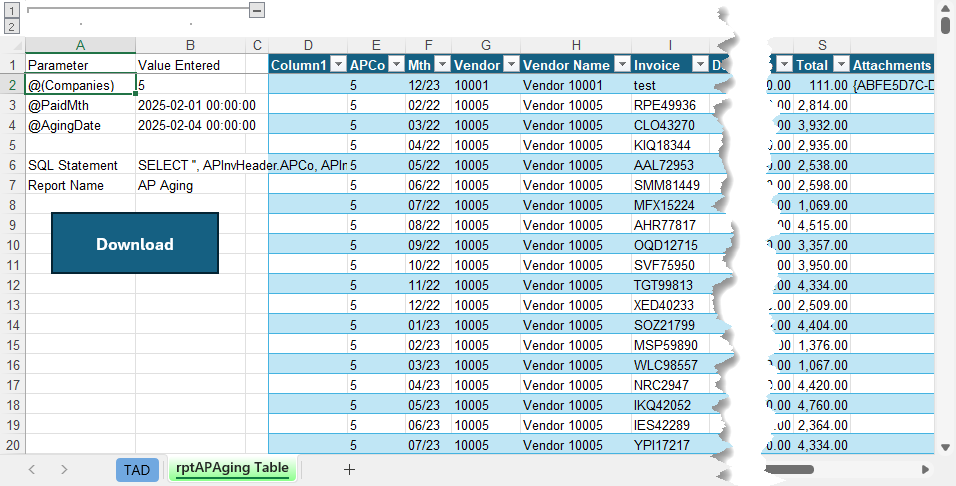Screen dimensions: 956x486
Task: Click cell with 2025-02-01 00:00:00
Action: pos(190,105)
